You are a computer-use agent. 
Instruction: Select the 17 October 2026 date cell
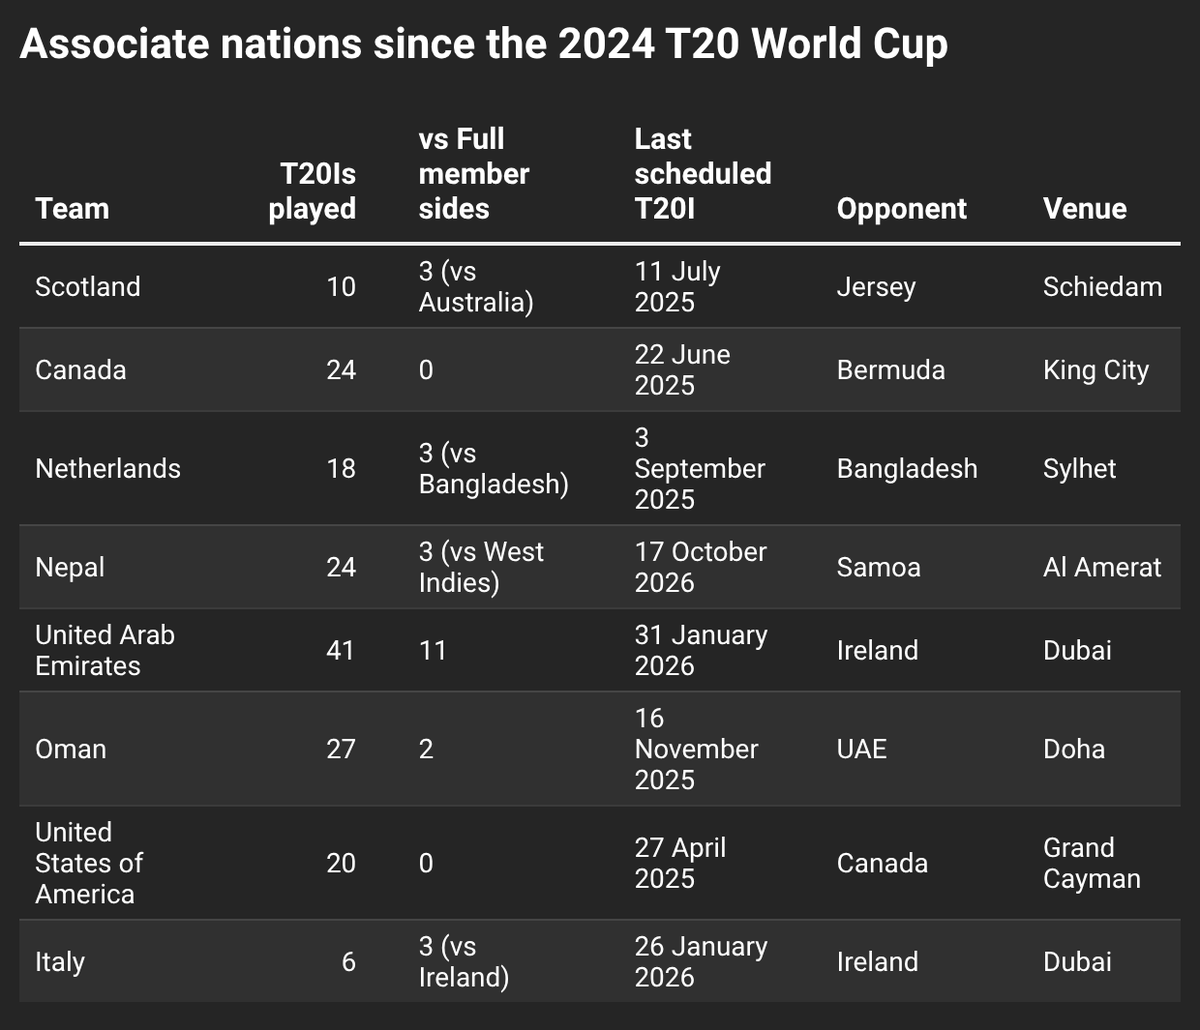[x=700, y=567]
